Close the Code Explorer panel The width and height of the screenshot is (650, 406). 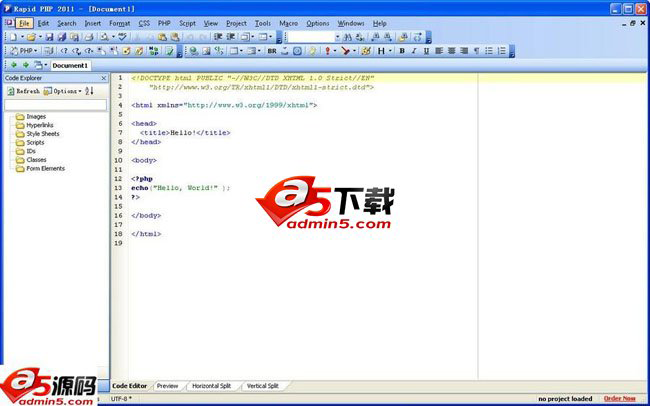click(x=104, y=78)
